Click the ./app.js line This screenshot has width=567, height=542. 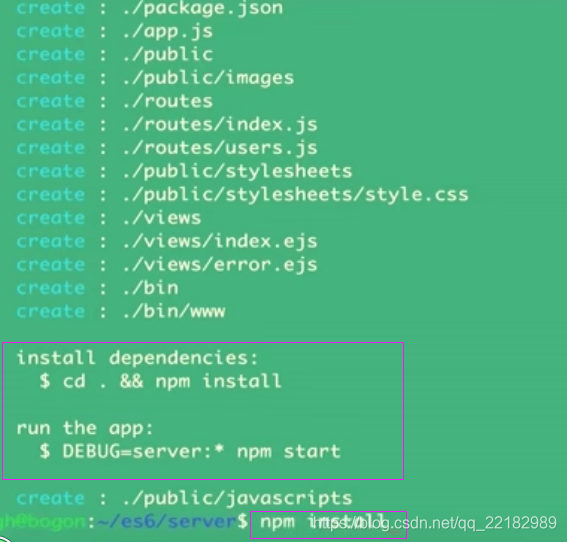[167, 31]
